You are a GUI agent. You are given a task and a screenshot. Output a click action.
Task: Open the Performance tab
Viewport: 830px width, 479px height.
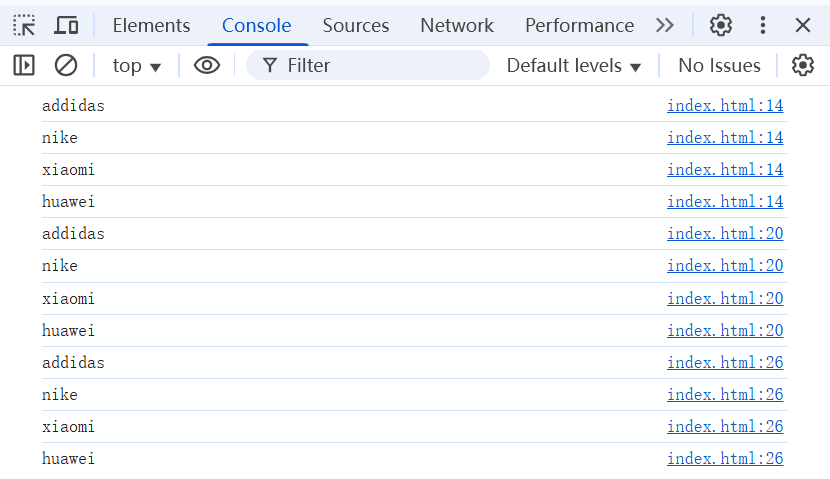point(579,25)
